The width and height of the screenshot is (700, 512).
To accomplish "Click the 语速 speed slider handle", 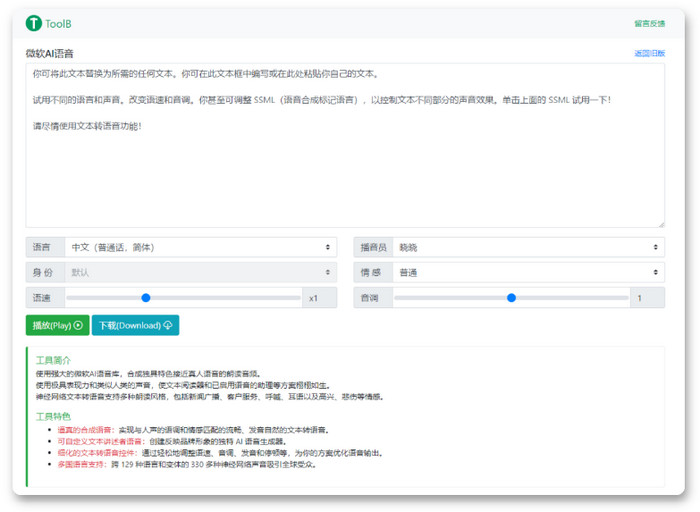I will 146,298.
